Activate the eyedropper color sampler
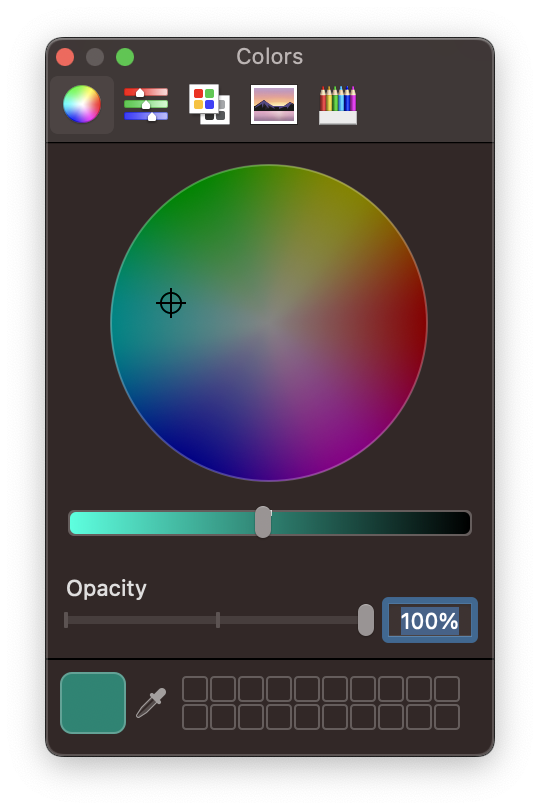This screenshot has height=810, width=540. (x=151, y=703)
